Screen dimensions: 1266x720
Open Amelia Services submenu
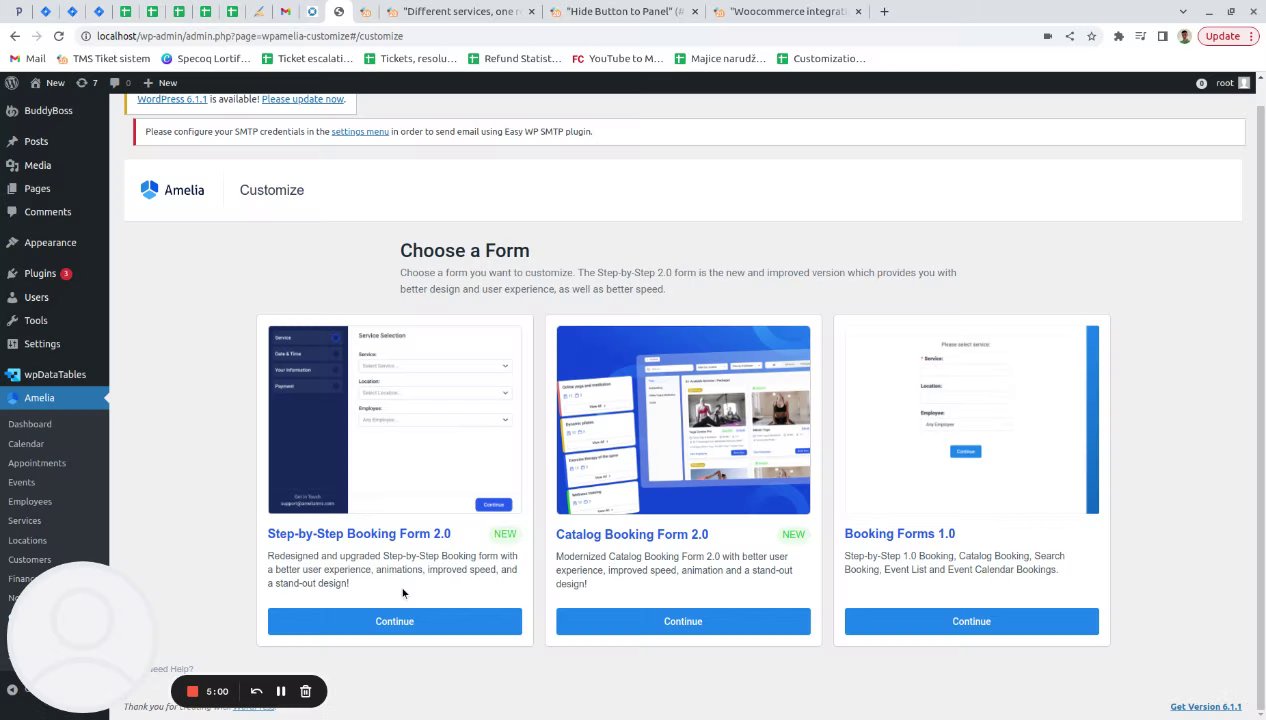(x=25, y=520)
